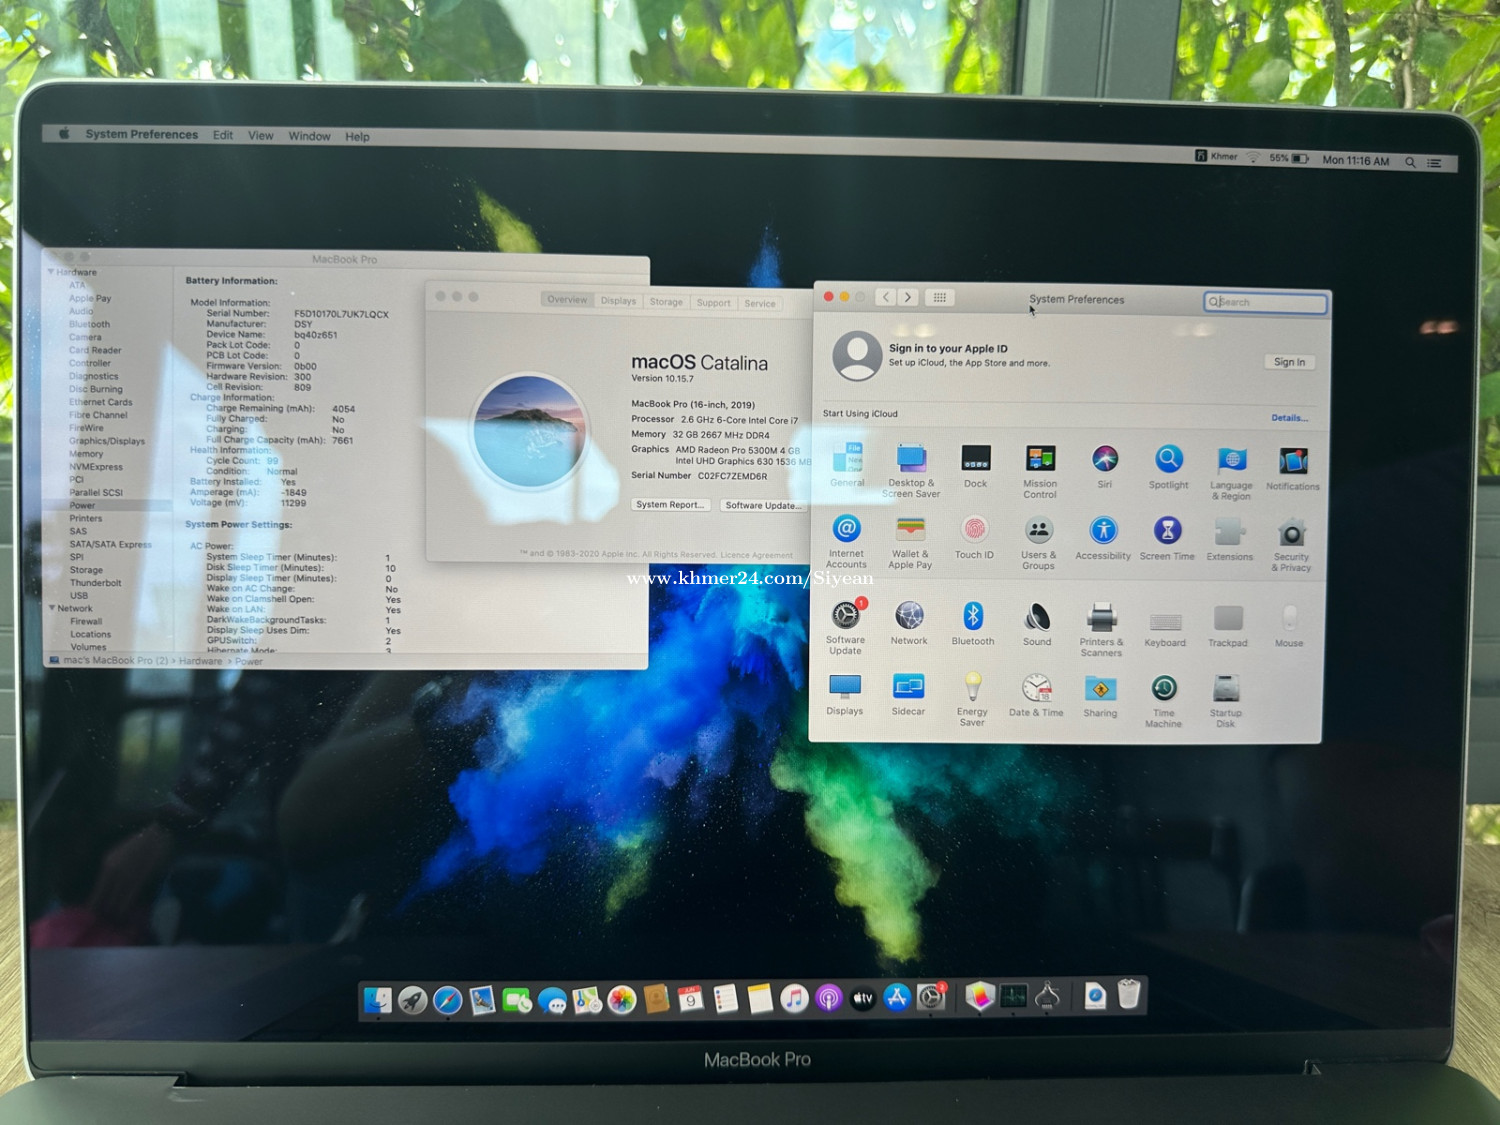The image size is (1500, 1125).
Task: Click the System Report... button
Action: pos(671,505)
